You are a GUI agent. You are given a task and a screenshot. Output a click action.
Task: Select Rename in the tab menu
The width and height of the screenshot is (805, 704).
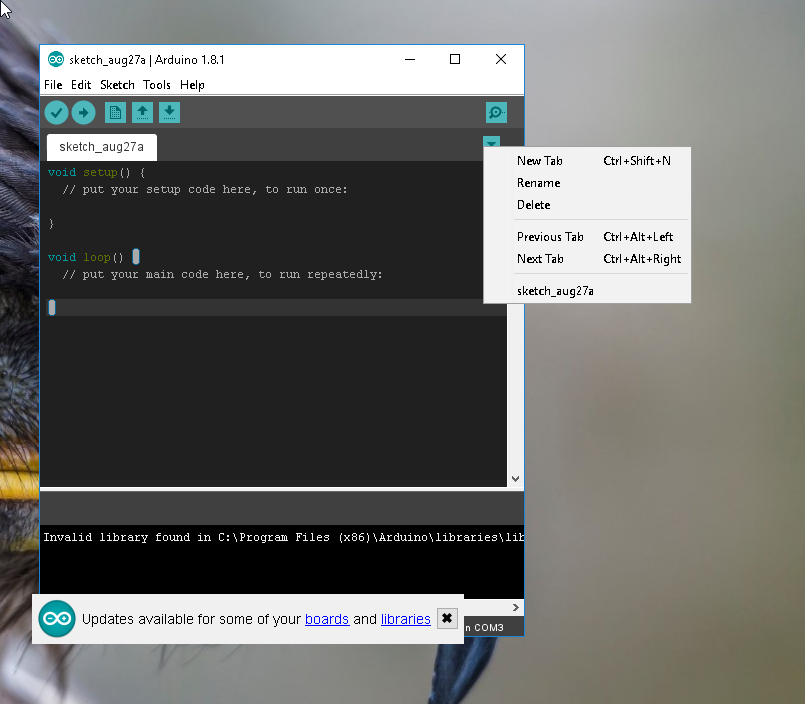587,183
